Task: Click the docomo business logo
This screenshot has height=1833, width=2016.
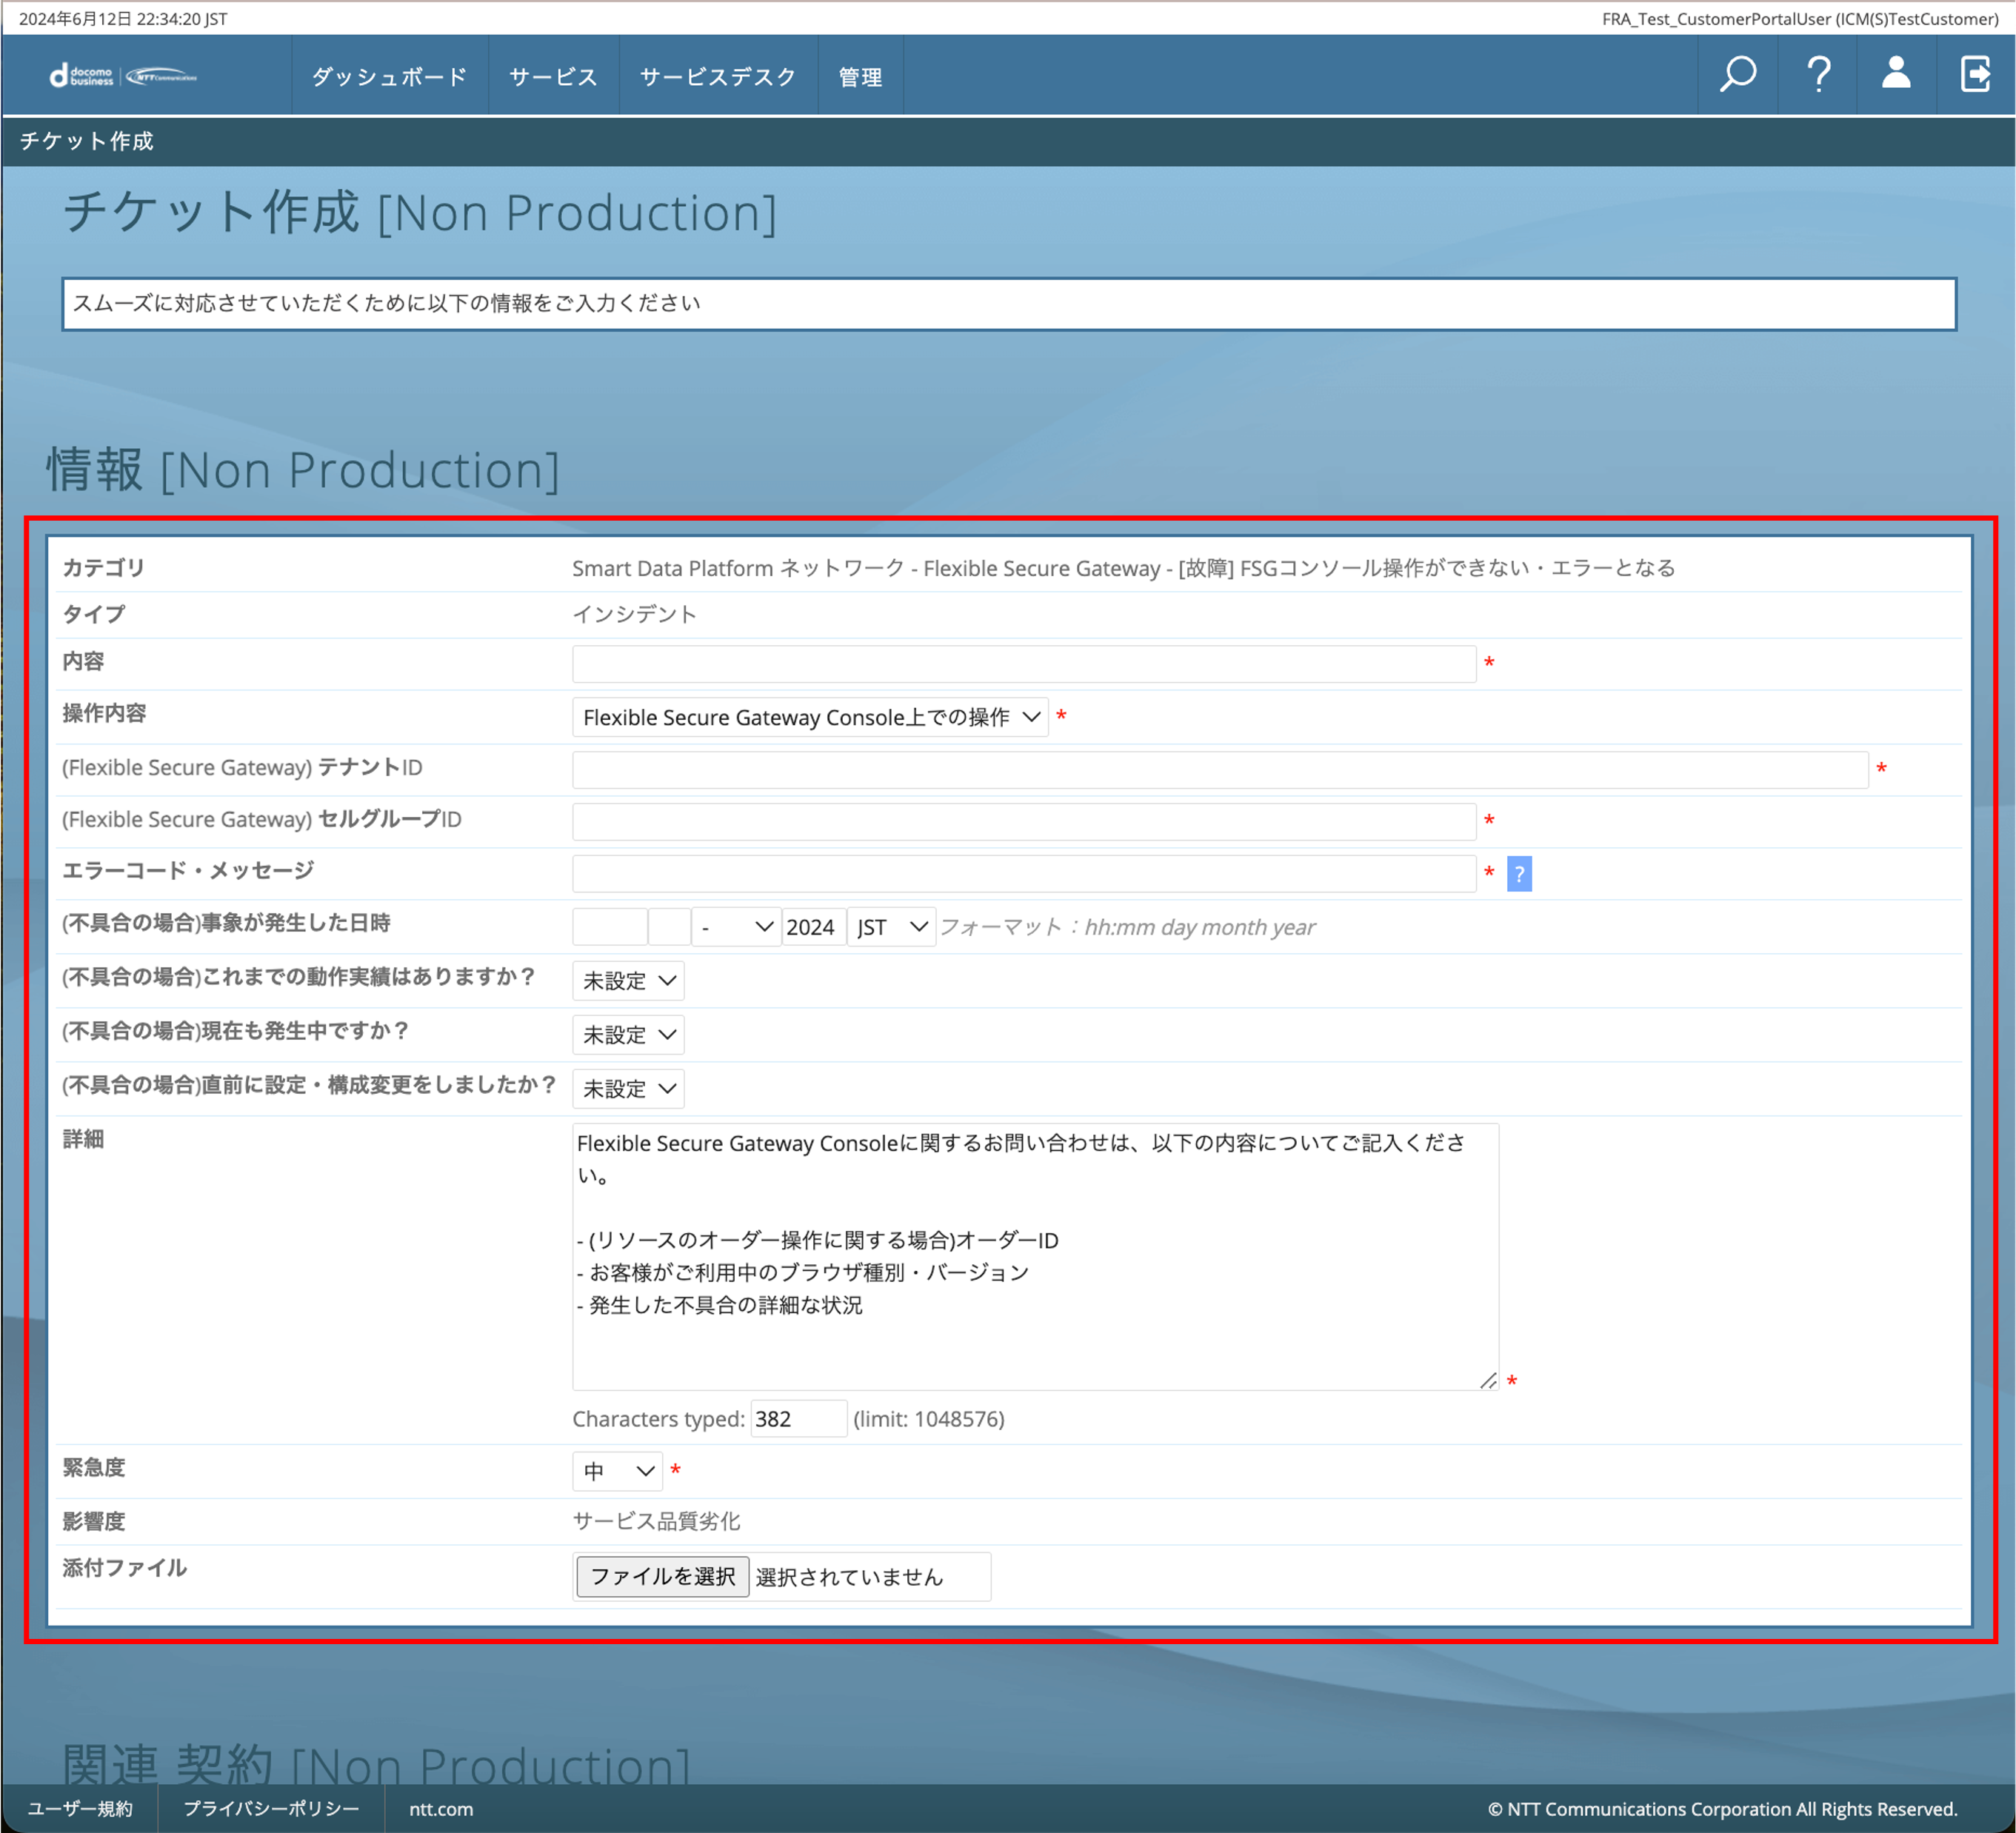Action: pyautogui.click(x=124, y=76)
